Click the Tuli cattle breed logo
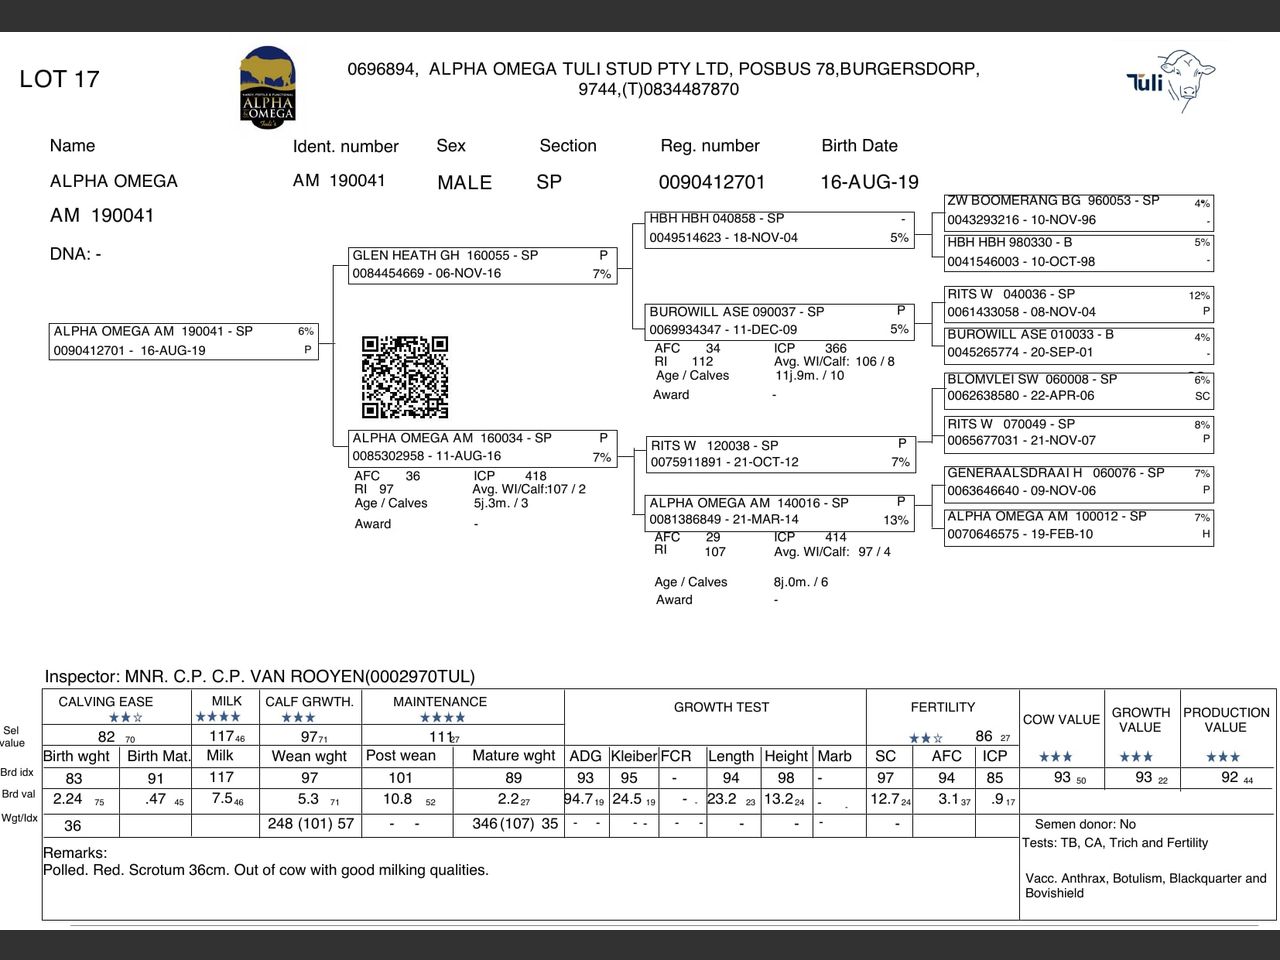This screenshot has width=1280, height=960. pyautogui.click(x=1170, y=80)
